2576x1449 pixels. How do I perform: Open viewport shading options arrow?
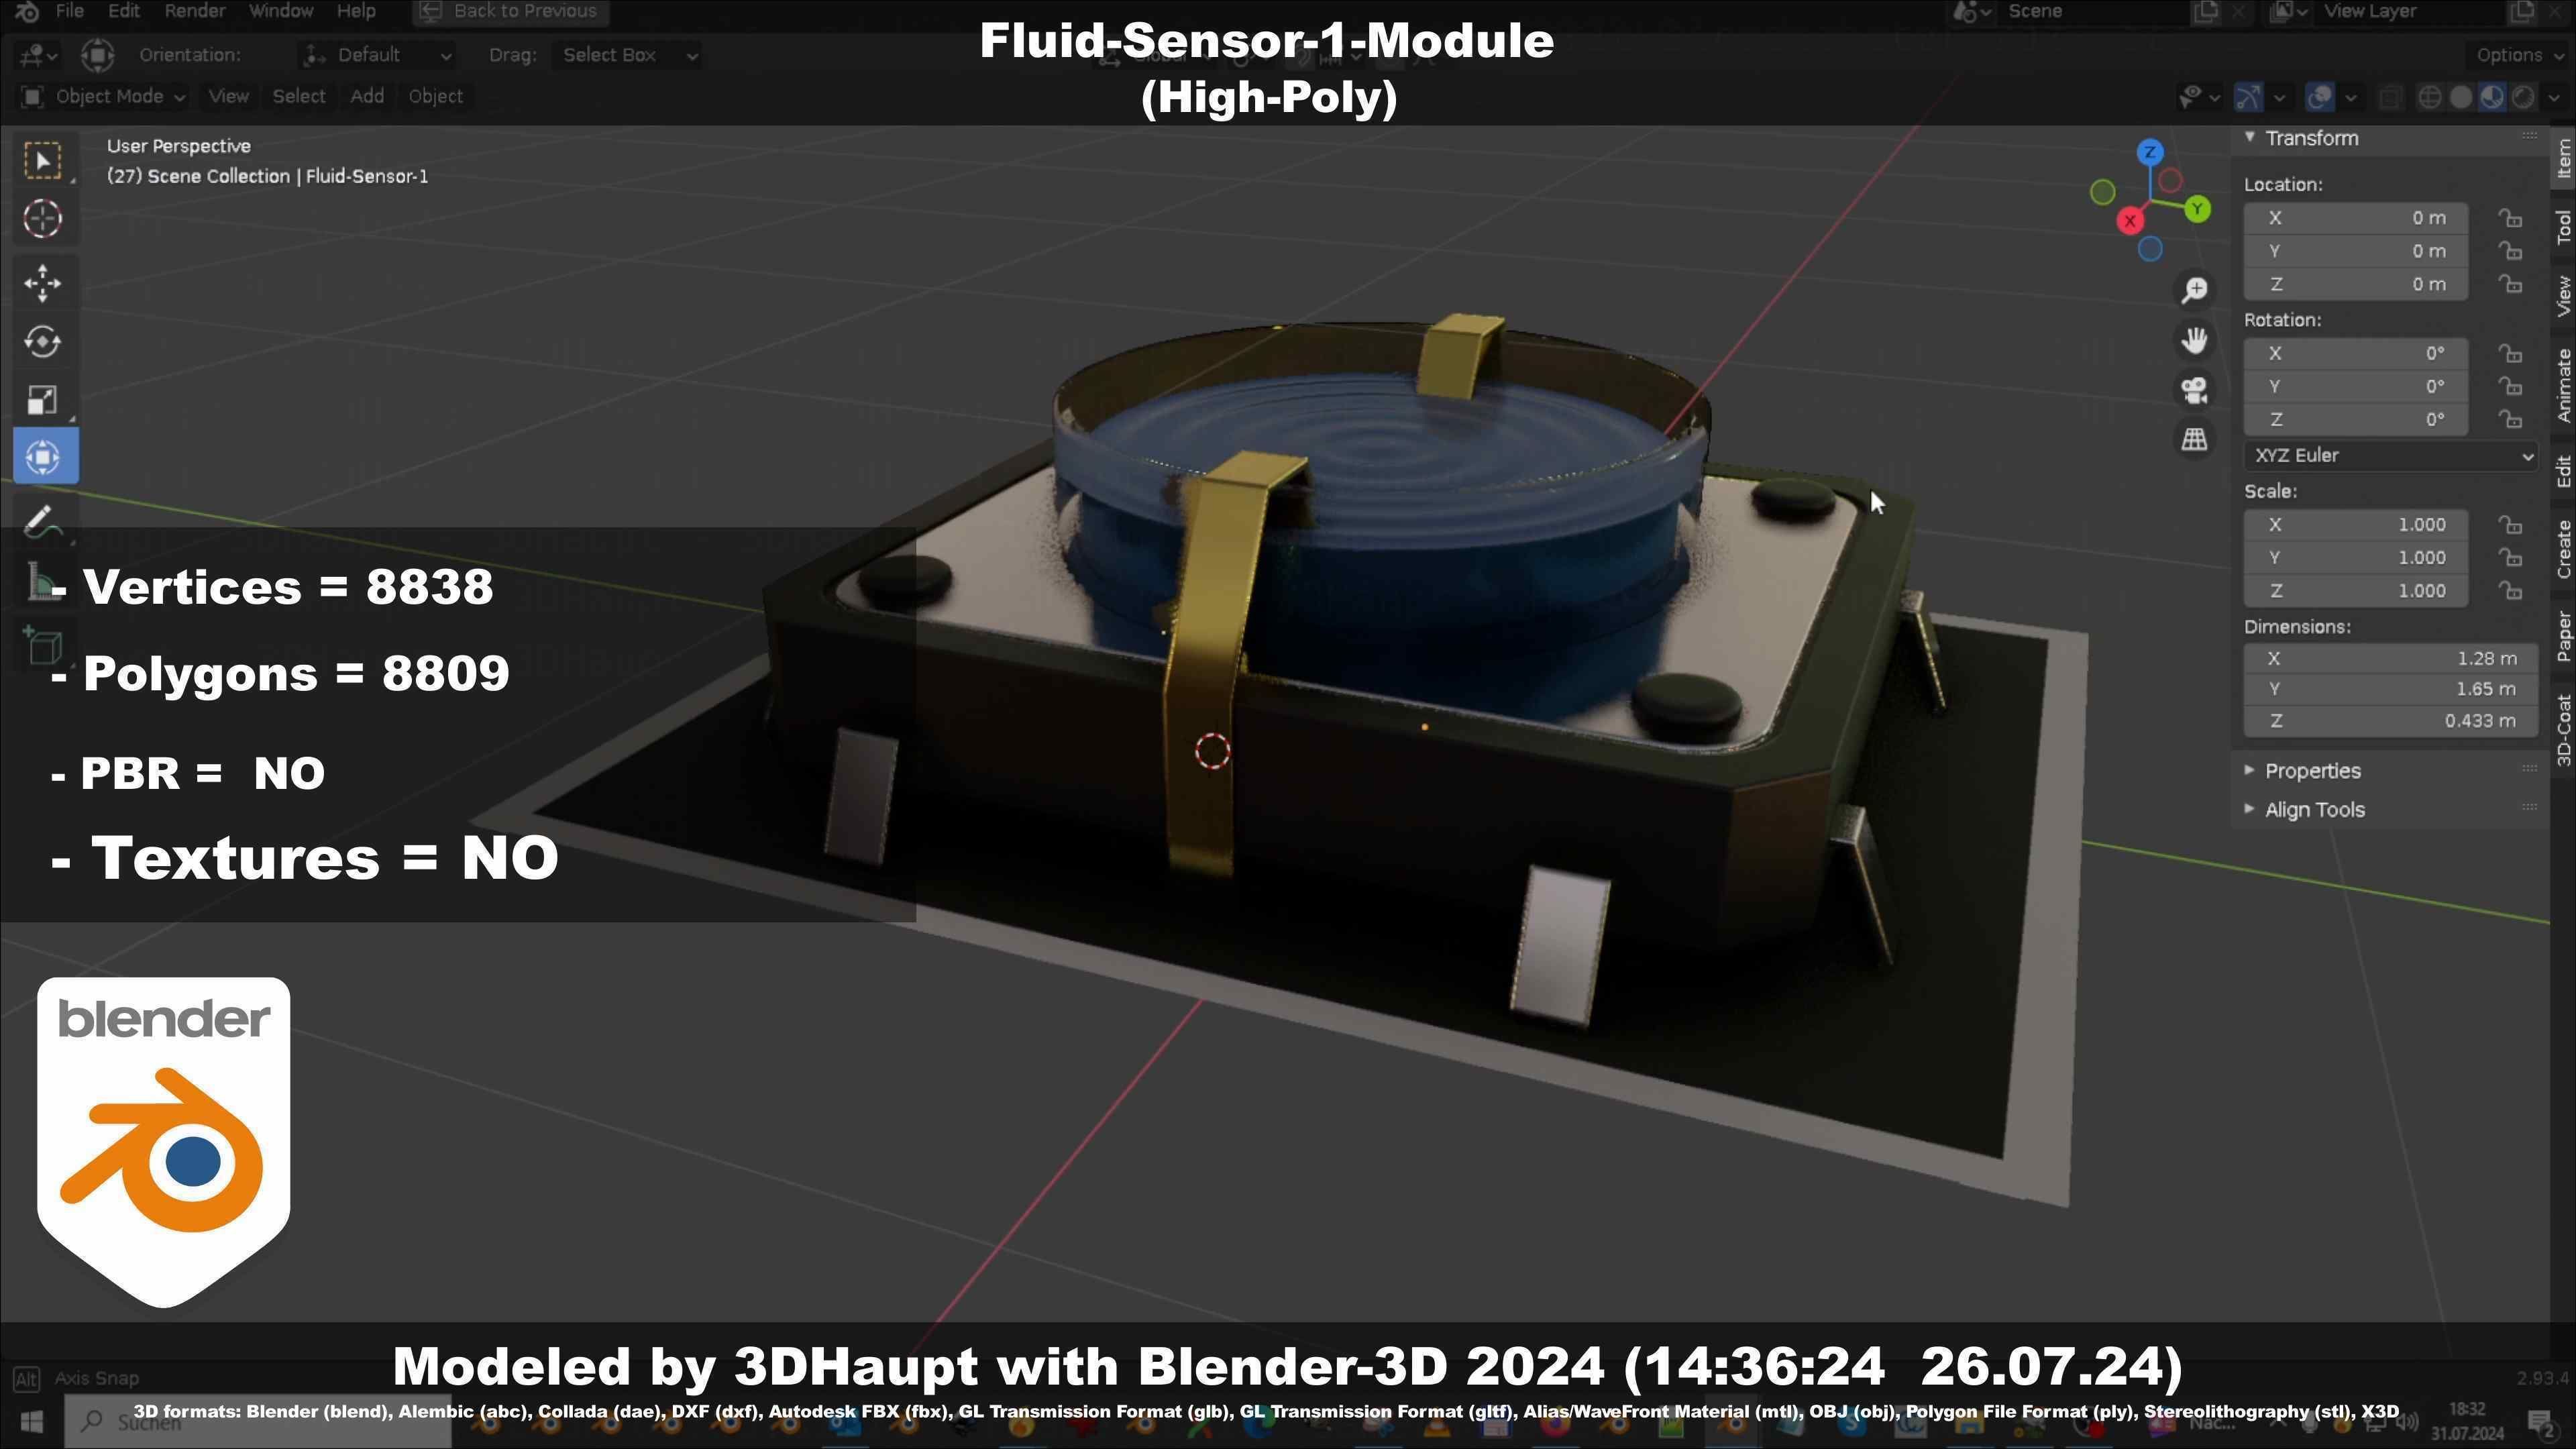[x=2554, y=97]
